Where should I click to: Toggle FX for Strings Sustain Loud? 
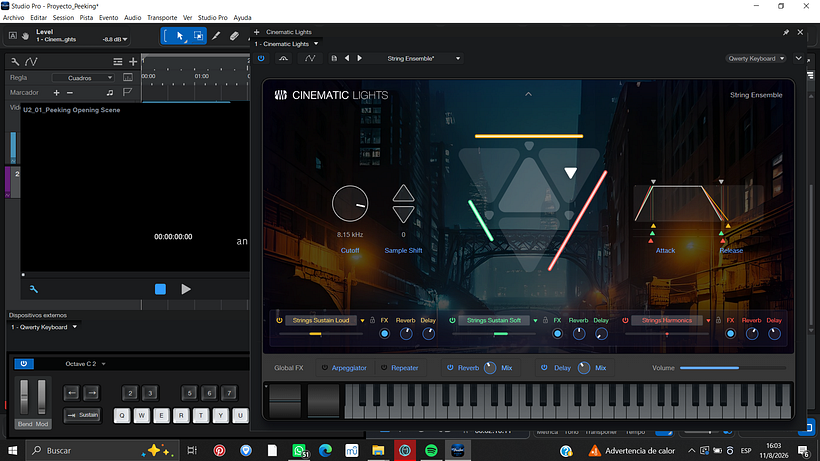[x=384, y=333]
